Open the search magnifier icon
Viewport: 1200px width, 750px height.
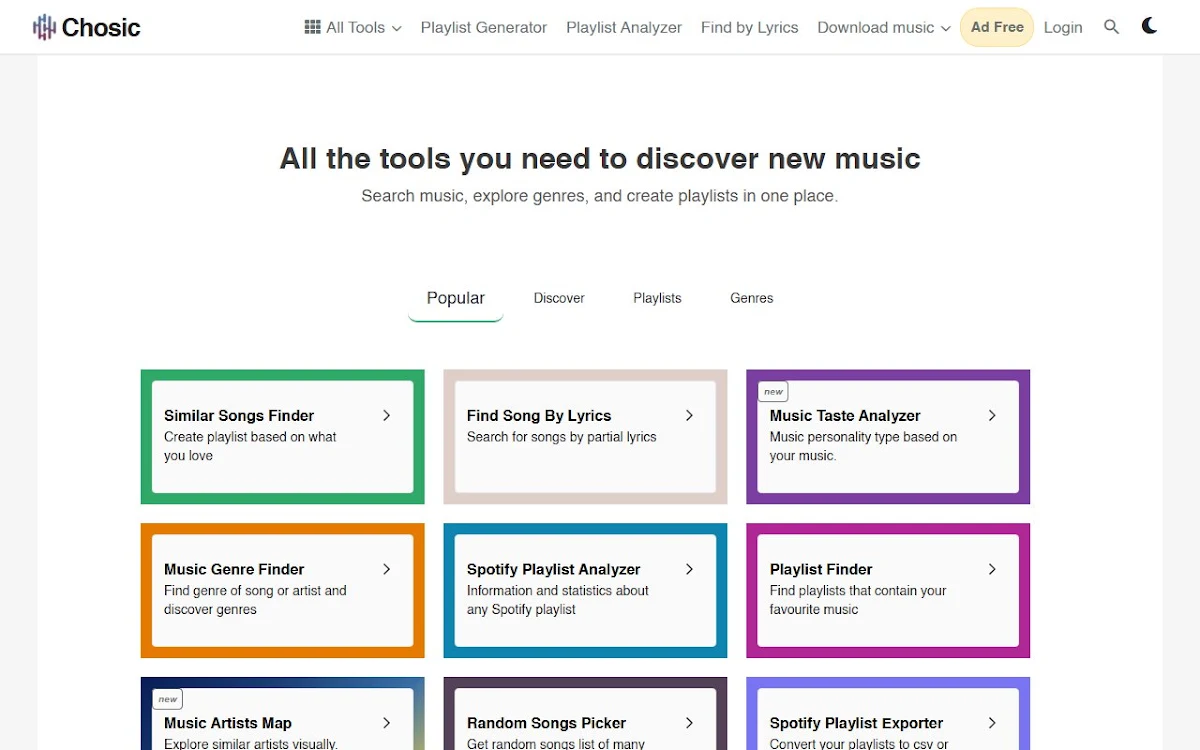pos(1111,27)
